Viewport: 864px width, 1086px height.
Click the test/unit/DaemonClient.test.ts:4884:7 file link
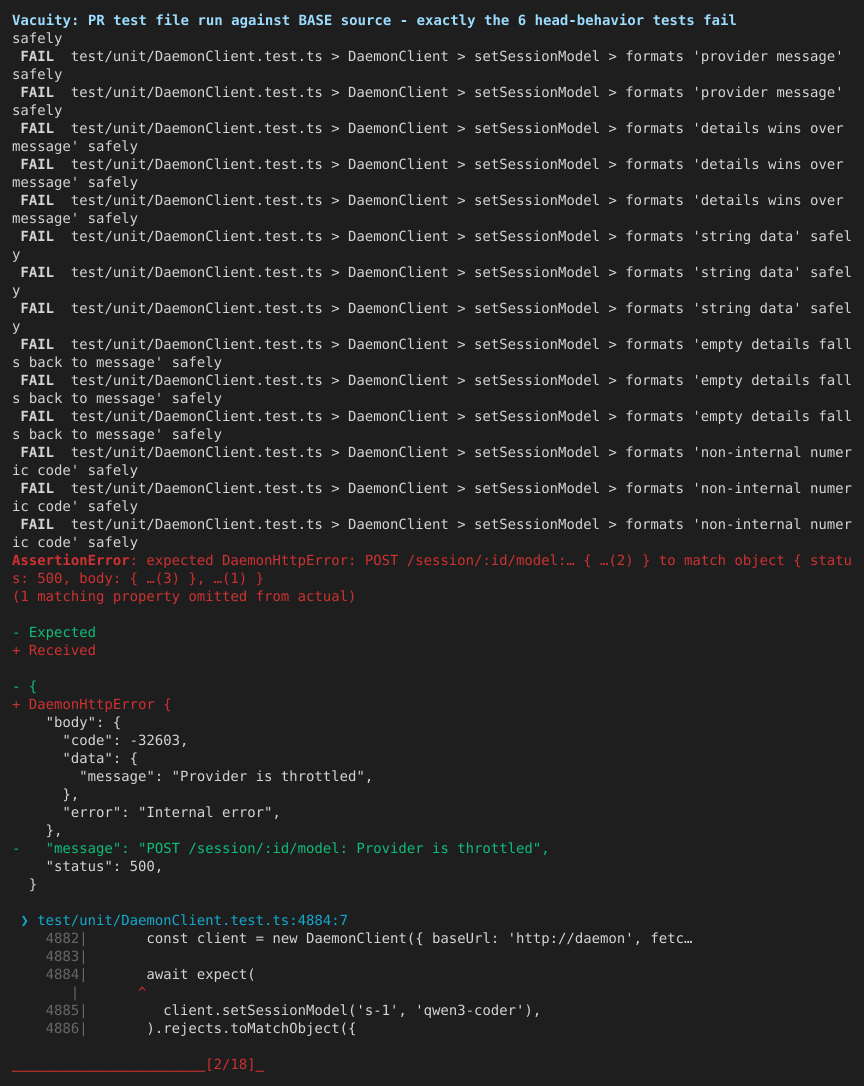pos(192,920)
